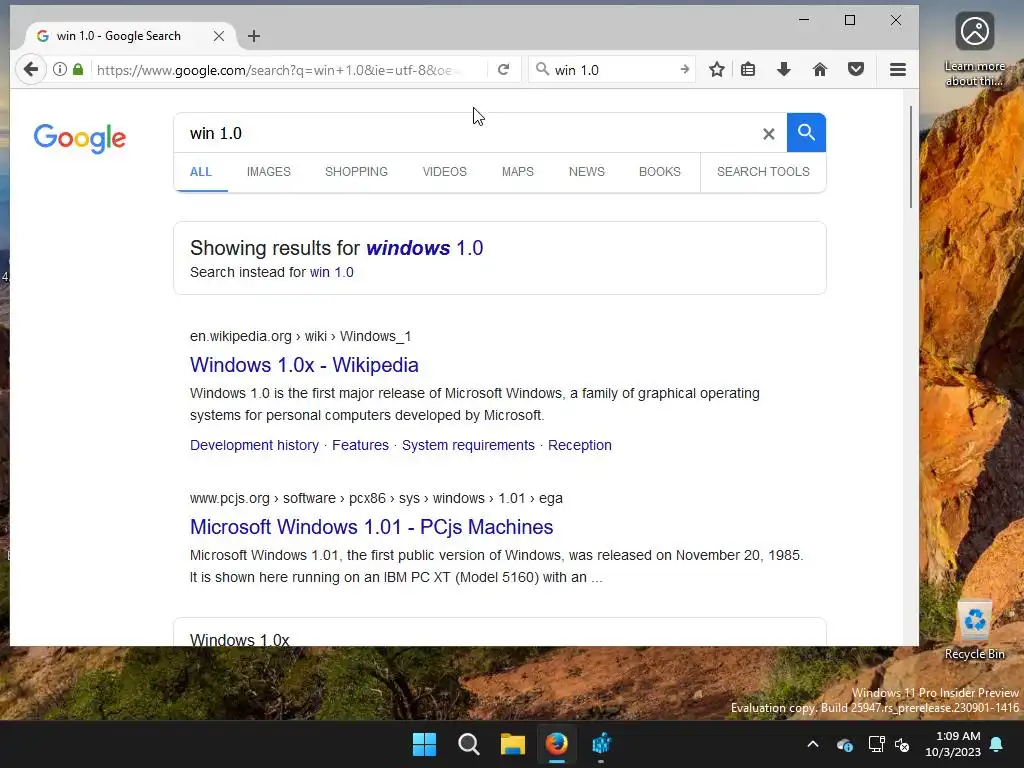Open System requirements sublink
Viewport: 1024px width, 768px height.
pos(468,445)
